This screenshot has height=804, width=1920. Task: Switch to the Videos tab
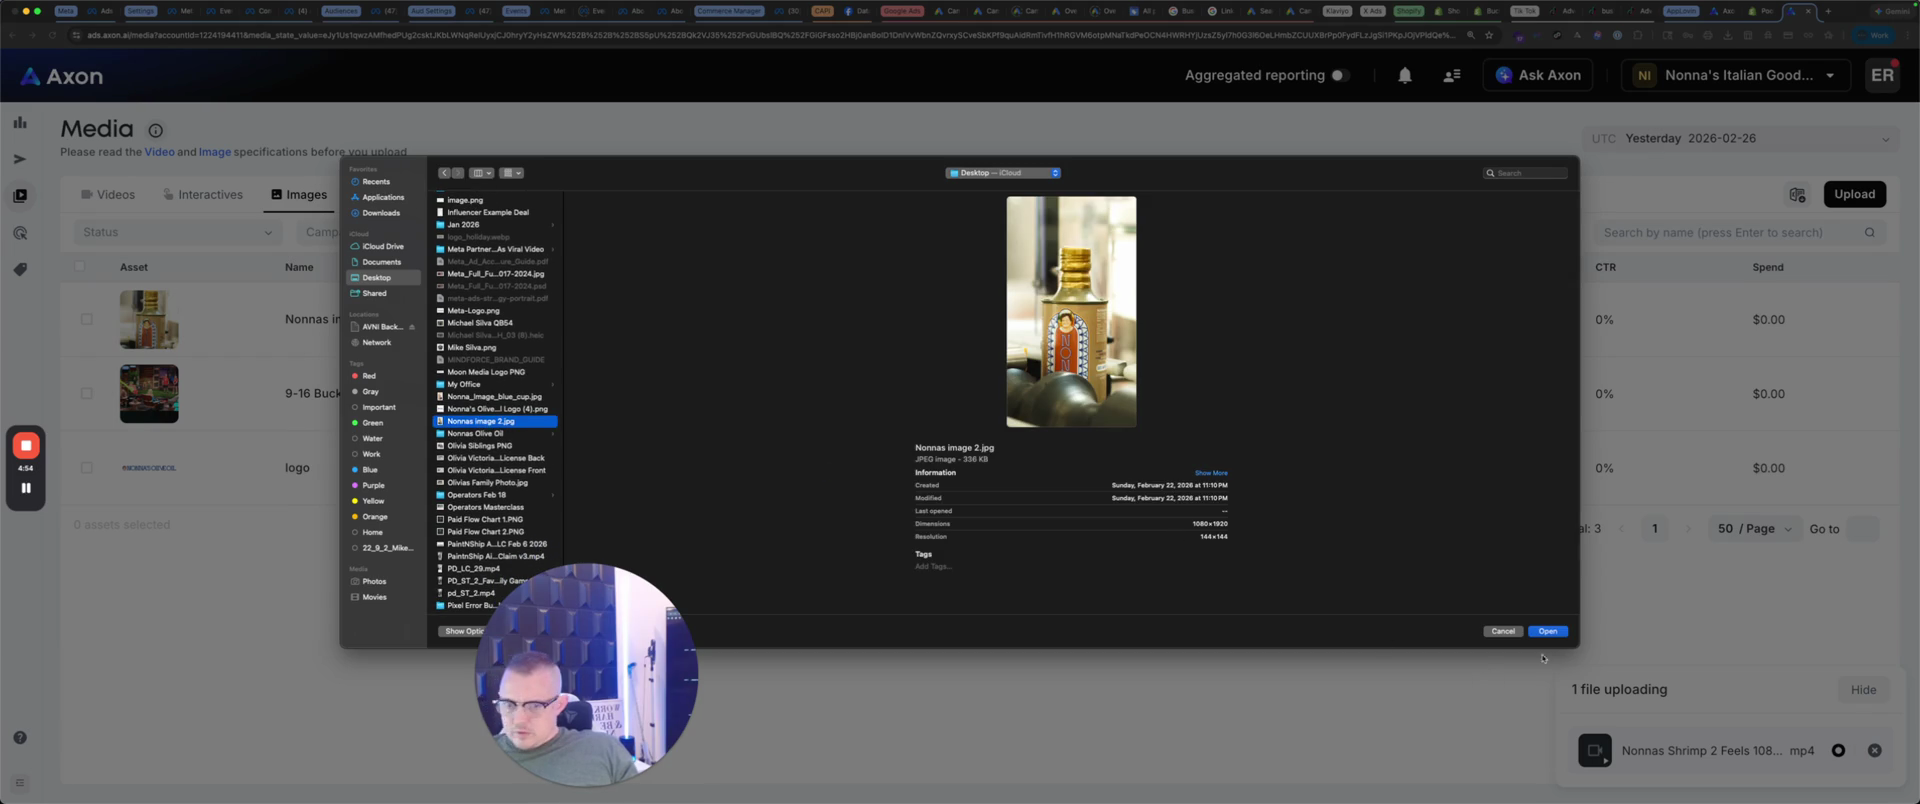[x=108, y=195]
